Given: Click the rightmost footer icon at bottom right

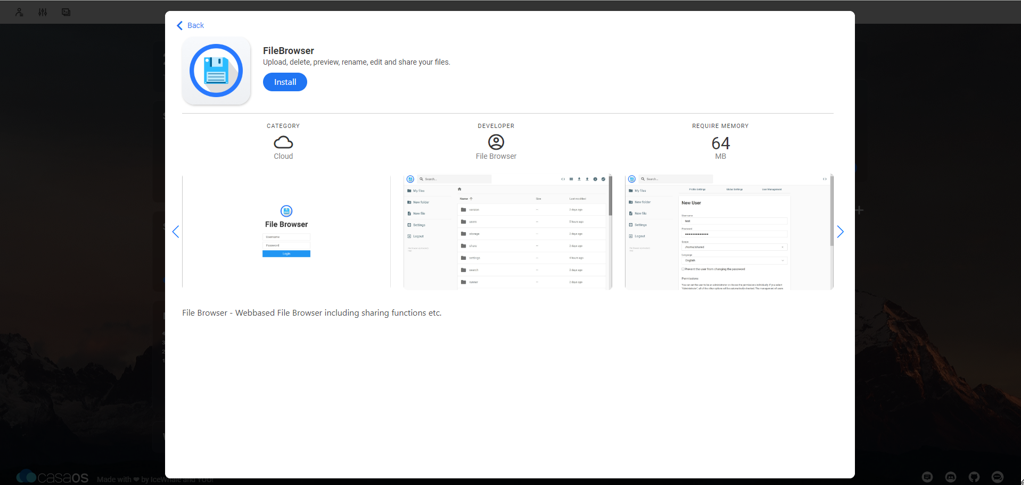Looking at the screenshot, I should pyautogui.click(x=997, y=477).
